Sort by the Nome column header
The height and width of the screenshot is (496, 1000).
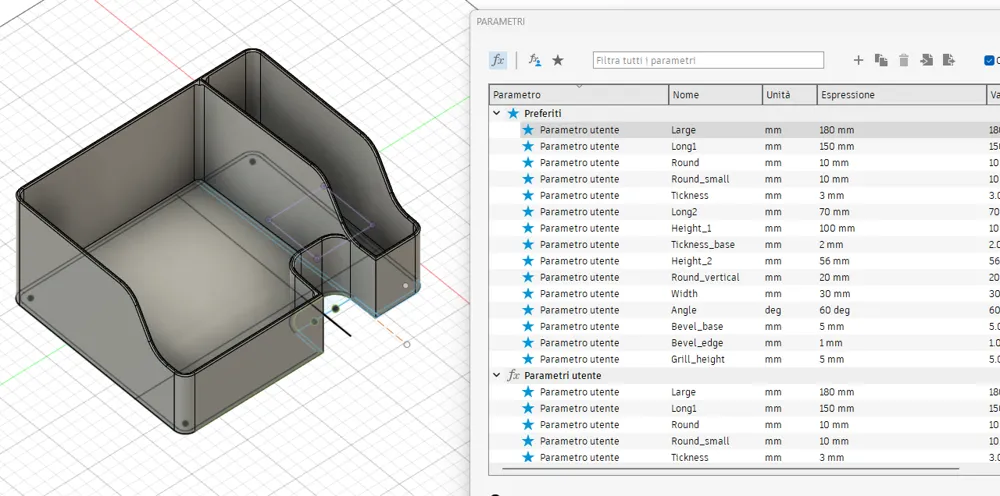pyautogui.click(x=716, y=95)
